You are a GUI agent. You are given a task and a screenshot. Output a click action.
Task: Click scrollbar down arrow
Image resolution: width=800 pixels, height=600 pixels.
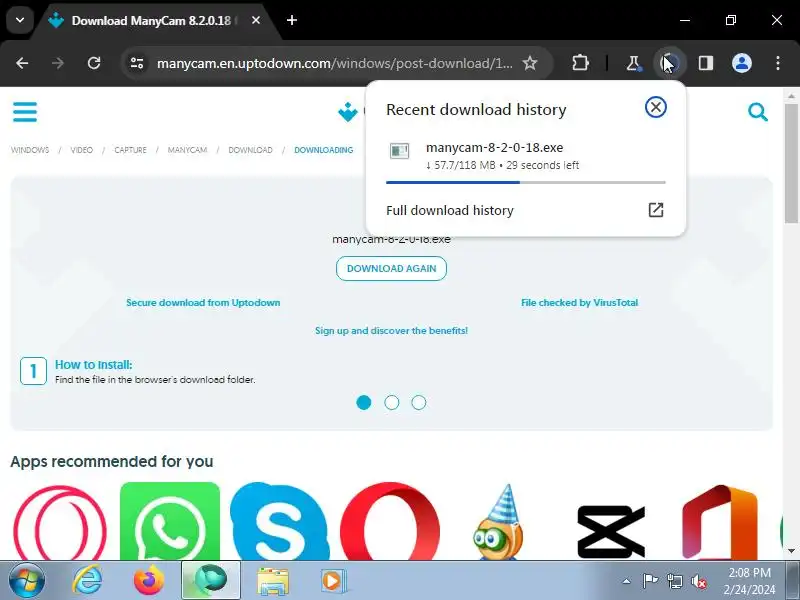(791, 552)
